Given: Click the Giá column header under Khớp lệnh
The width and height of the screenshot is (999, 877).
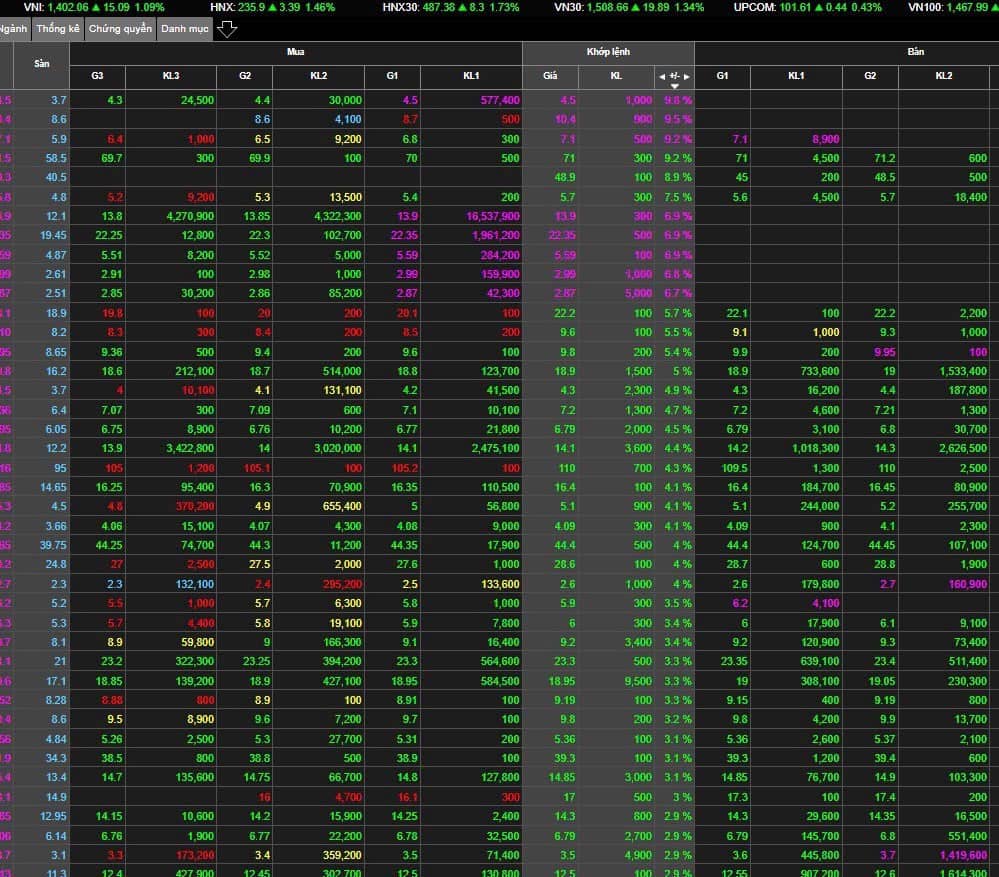Looking at the screenshot, I should pyautogui.click(x=550, y=76).
